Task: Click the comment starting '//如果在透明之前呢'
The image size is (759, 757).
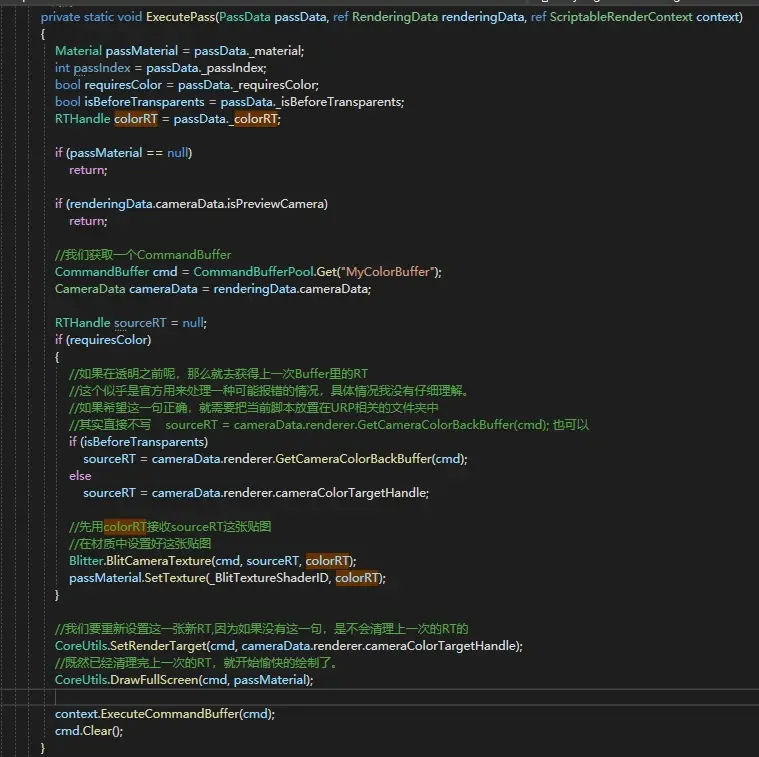Action: tap(218, 374)
